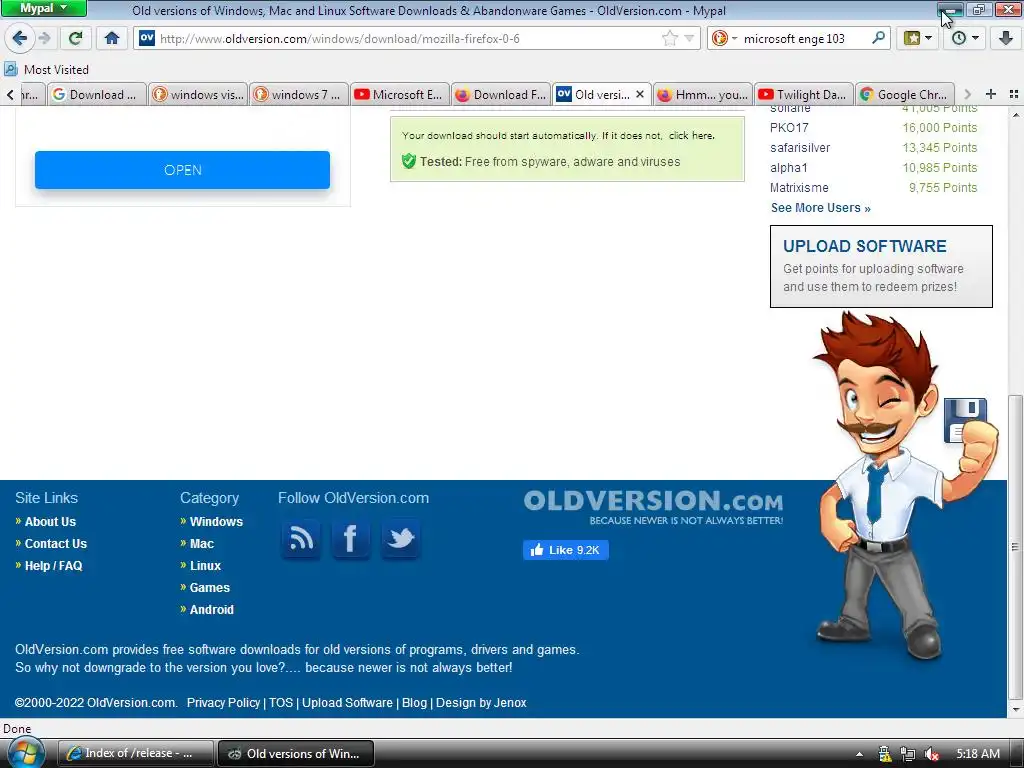Open the home page icon
Image resolution: width=1024 pixels, height=768 pixels.
point(112,38)
